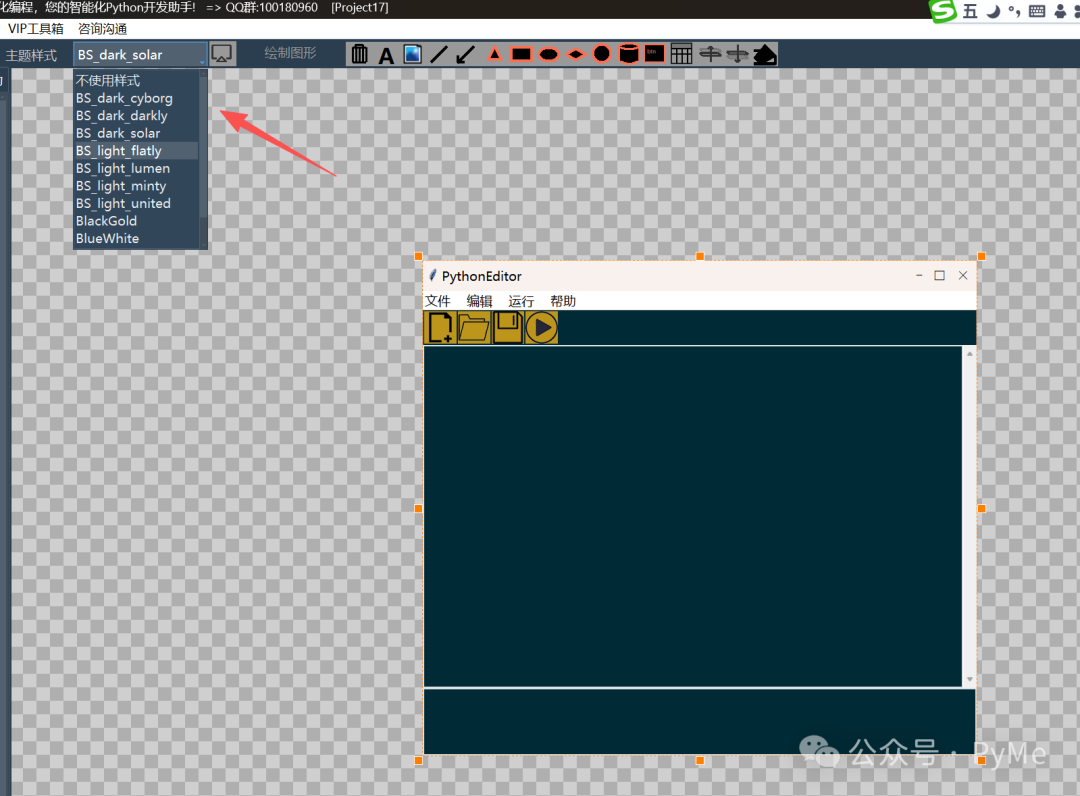
Task: Choose BlackGold theme option
Action: coord(136,221)
